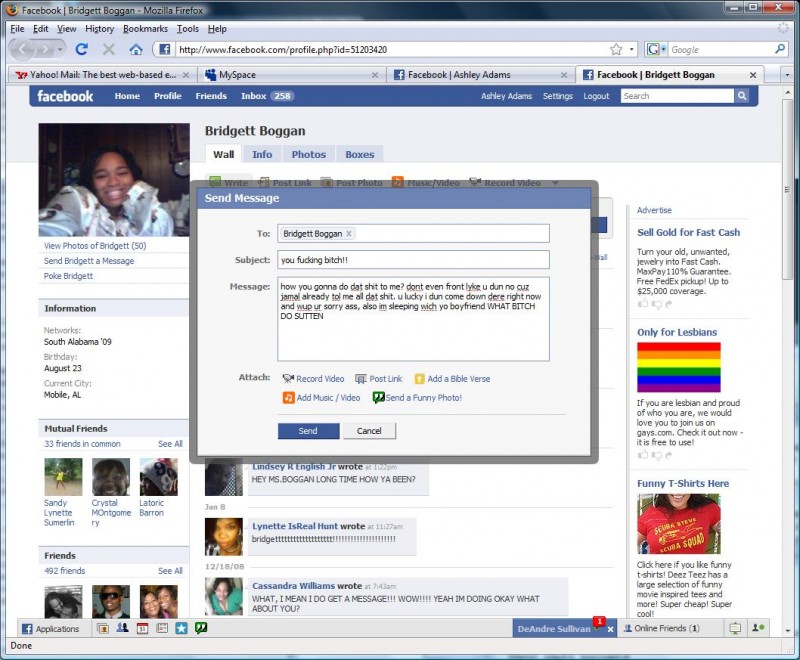Viewport: 800px width, 660px height.
Task: Open the Info profile tab
Action: [262, 155]
